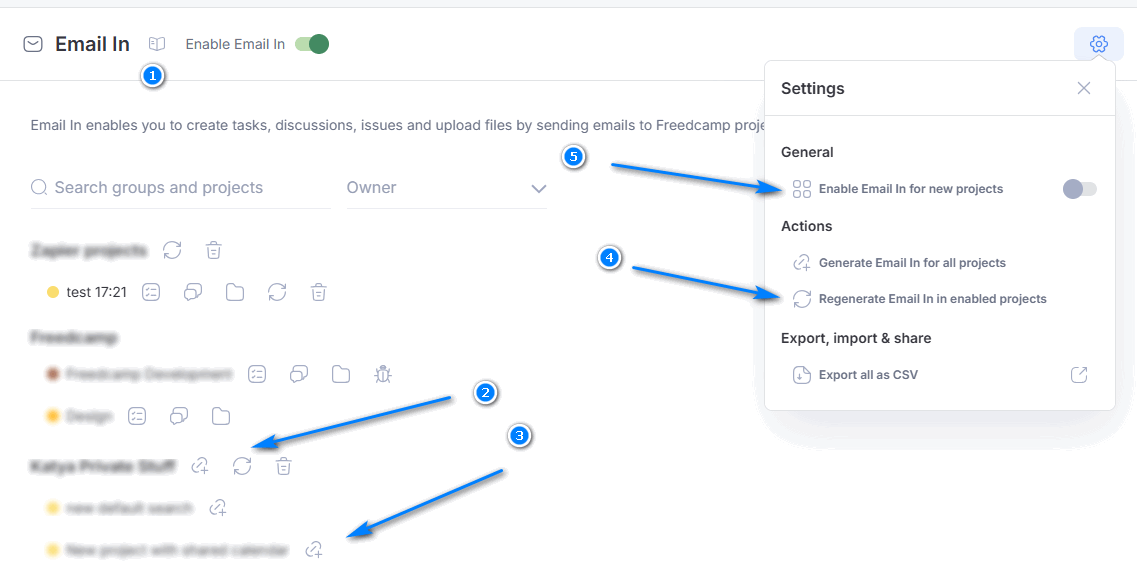Regenerate emails for Zapier projects group
The height and width of the screenshot is (587, 1137).
[x=172, y=250]
